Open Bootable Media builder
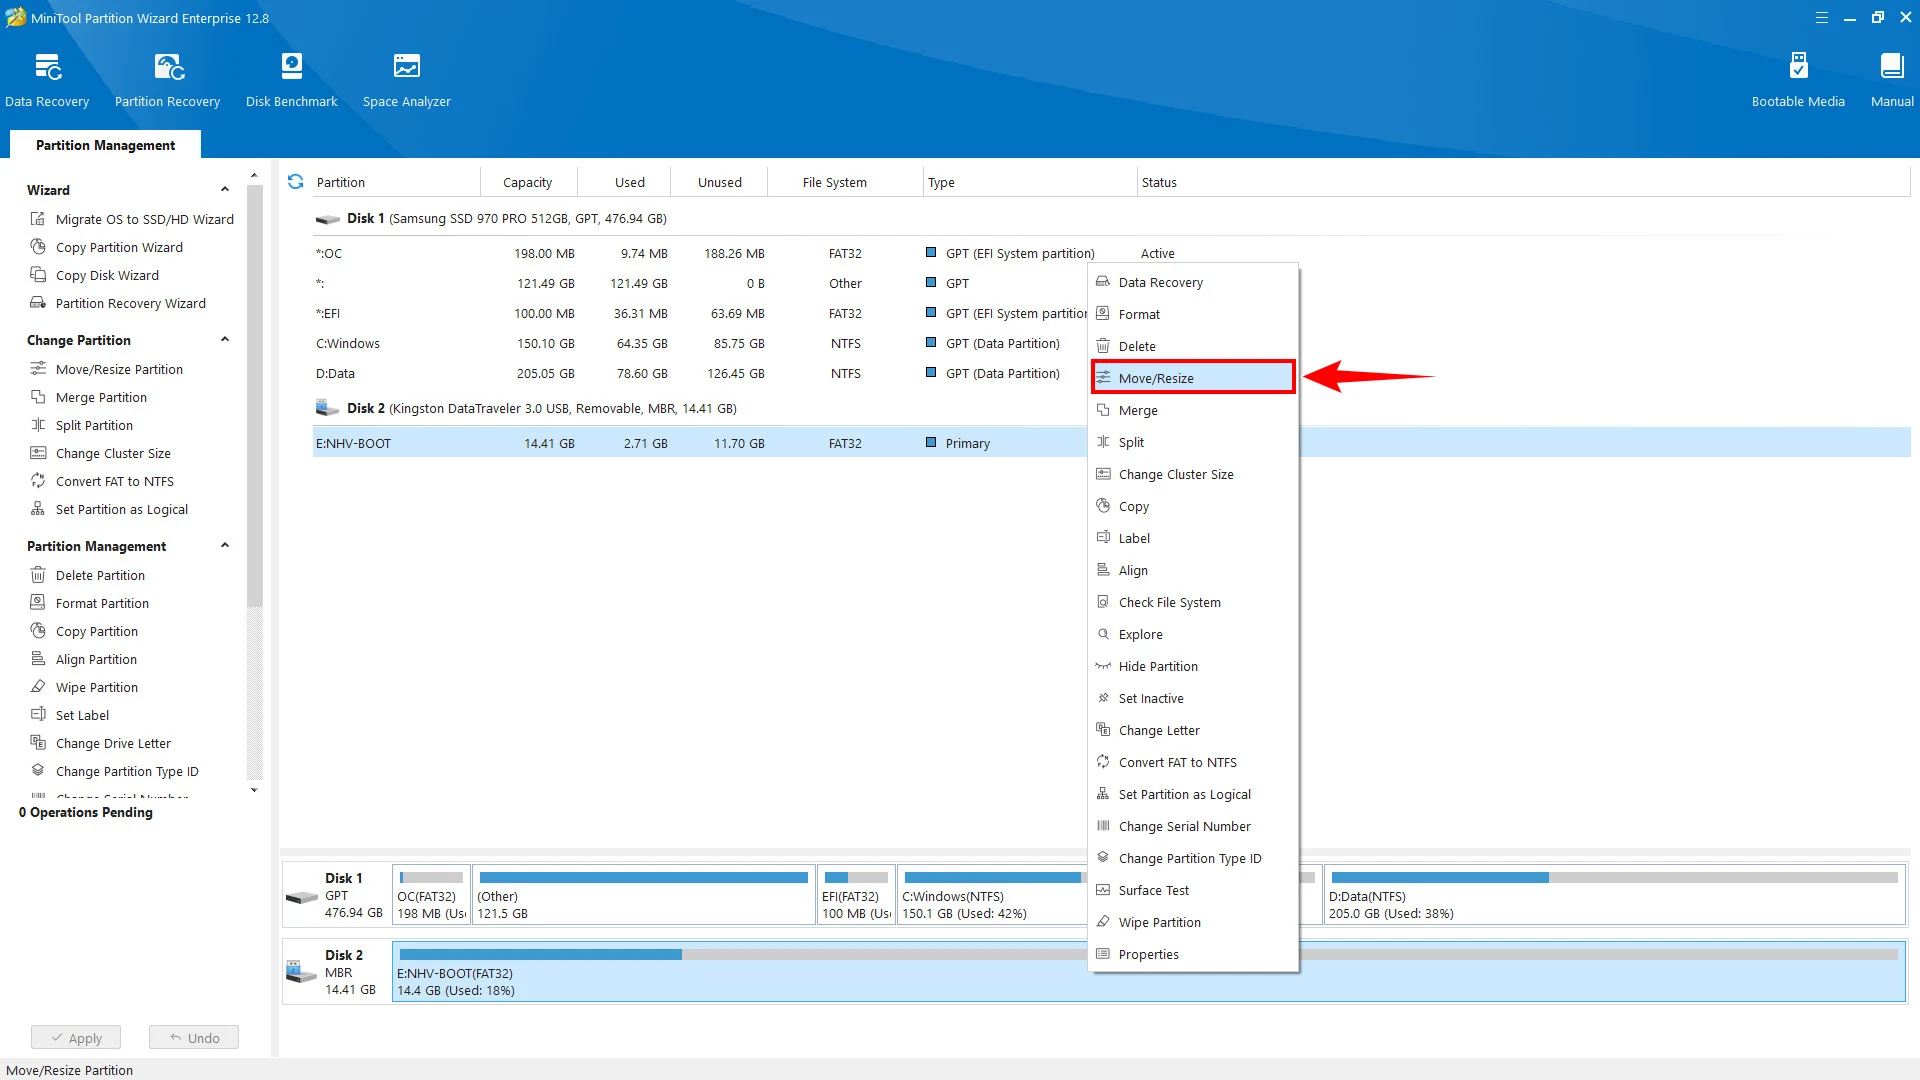1920x1080 pixels. [1798, 80]
